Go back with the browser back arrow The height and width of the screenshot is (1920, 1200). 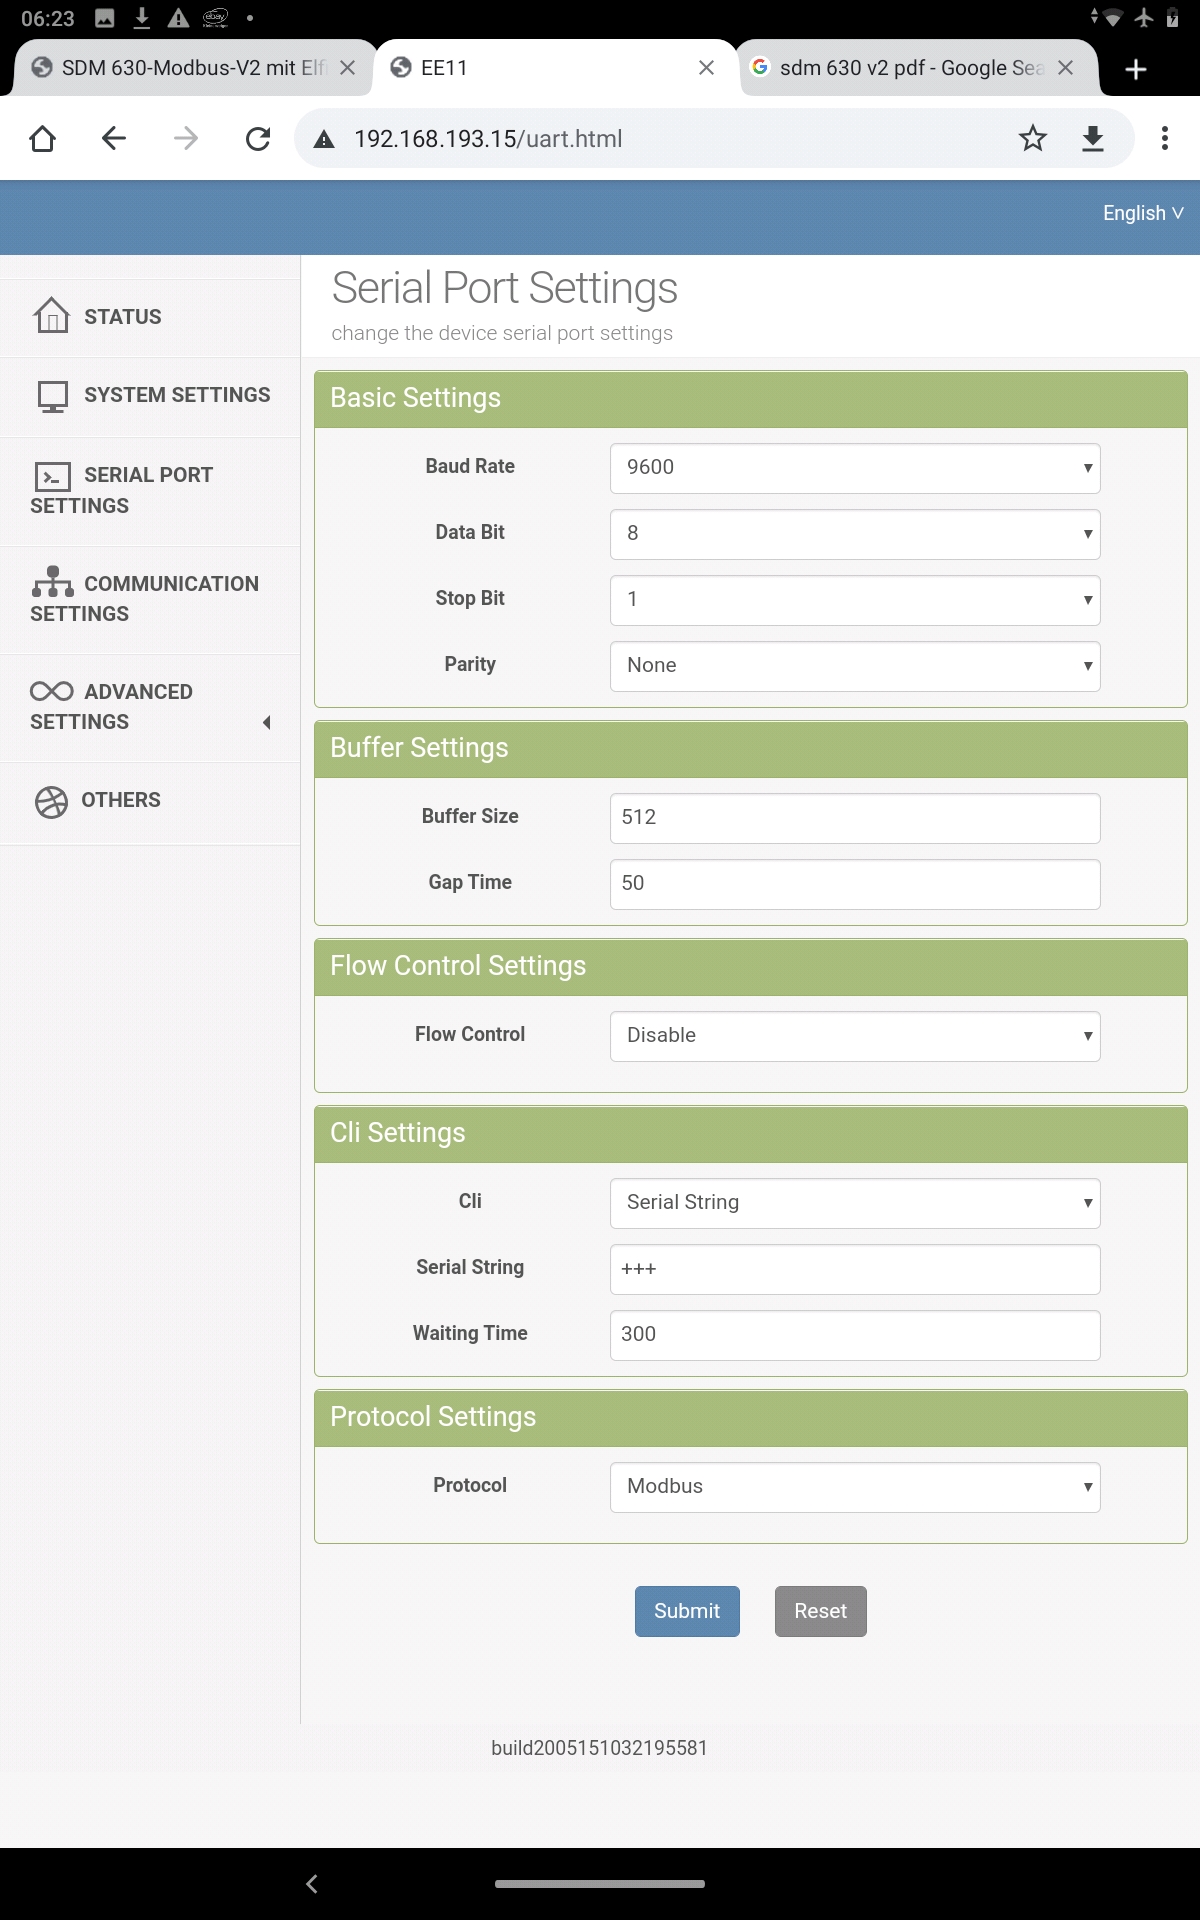pos(114,138)
